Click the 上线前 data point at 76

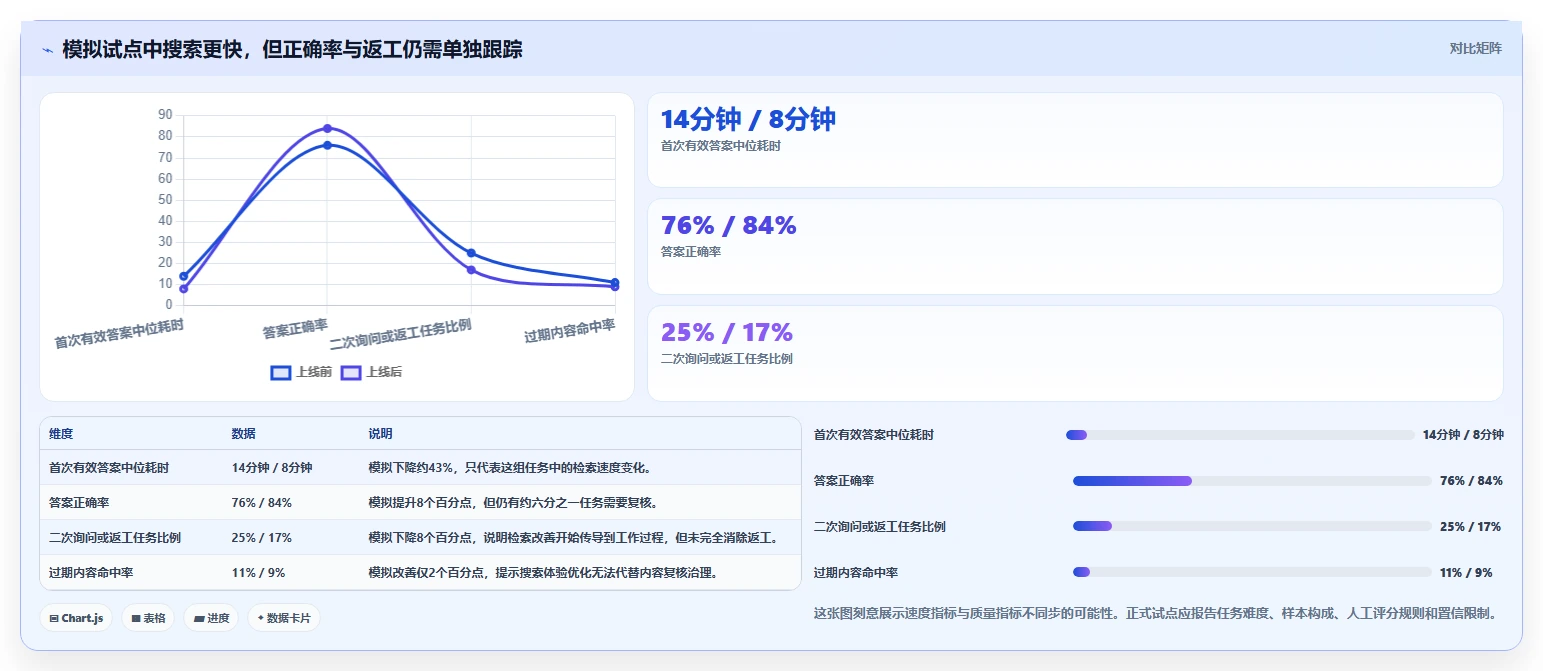pyautogui.click(x=327, y=145)
